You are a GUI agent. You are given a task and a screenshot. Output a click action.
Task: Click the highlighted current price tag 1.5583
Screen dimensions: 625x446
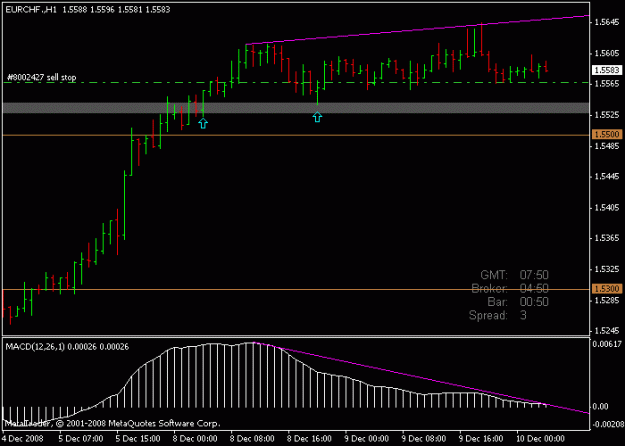[607, 71]
